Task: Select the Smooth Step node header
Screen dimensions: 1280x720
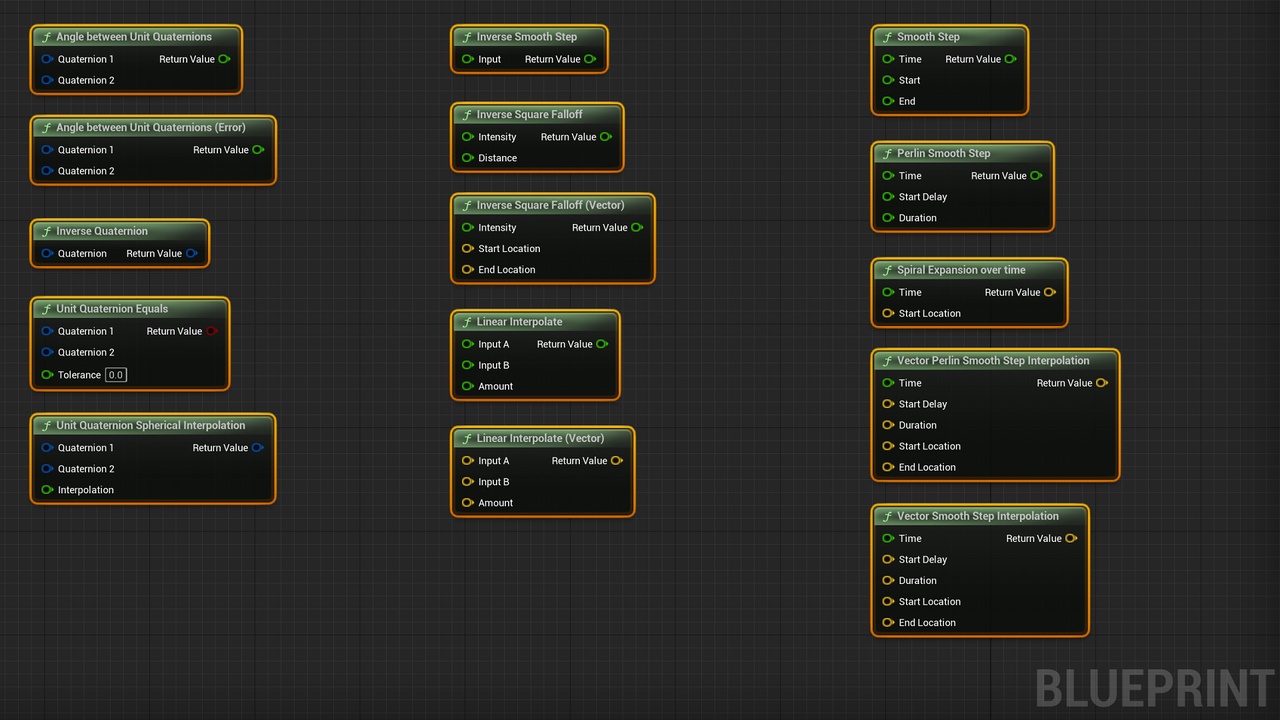Action: tap(950, 37)
